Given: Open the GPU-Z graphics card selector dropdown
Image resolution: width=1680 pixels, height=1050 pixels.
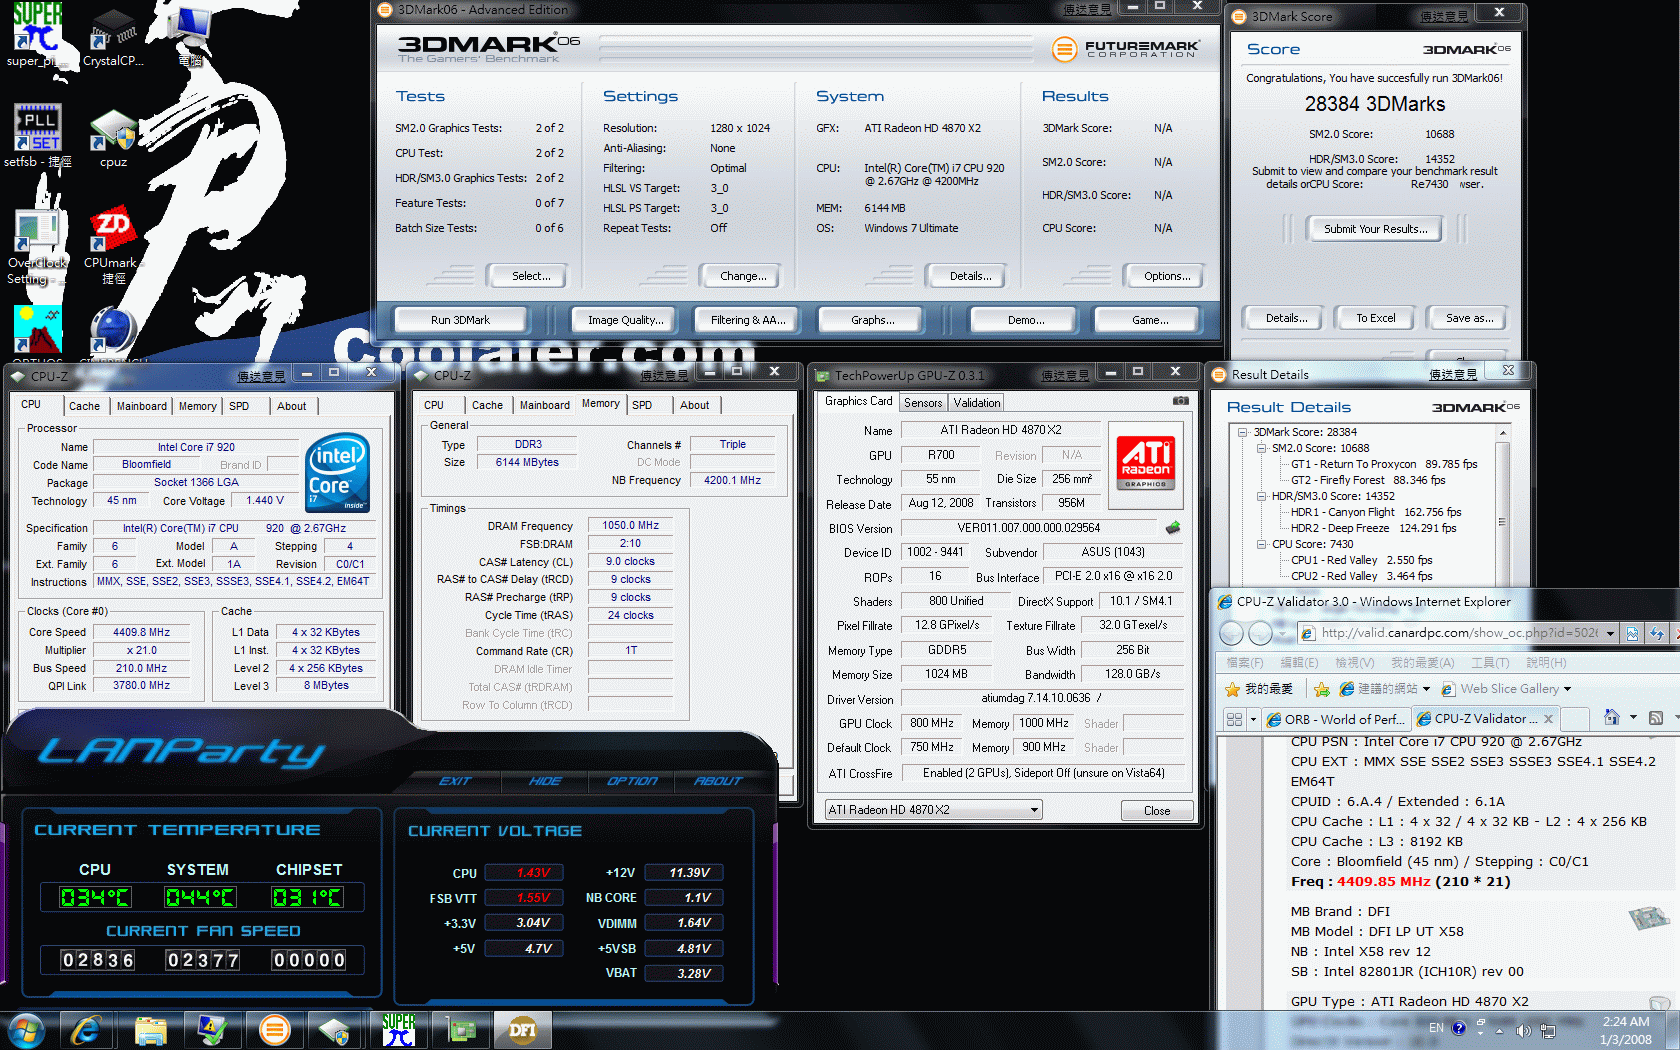Looking at the screenshot, I should [x=1034, y=810].
